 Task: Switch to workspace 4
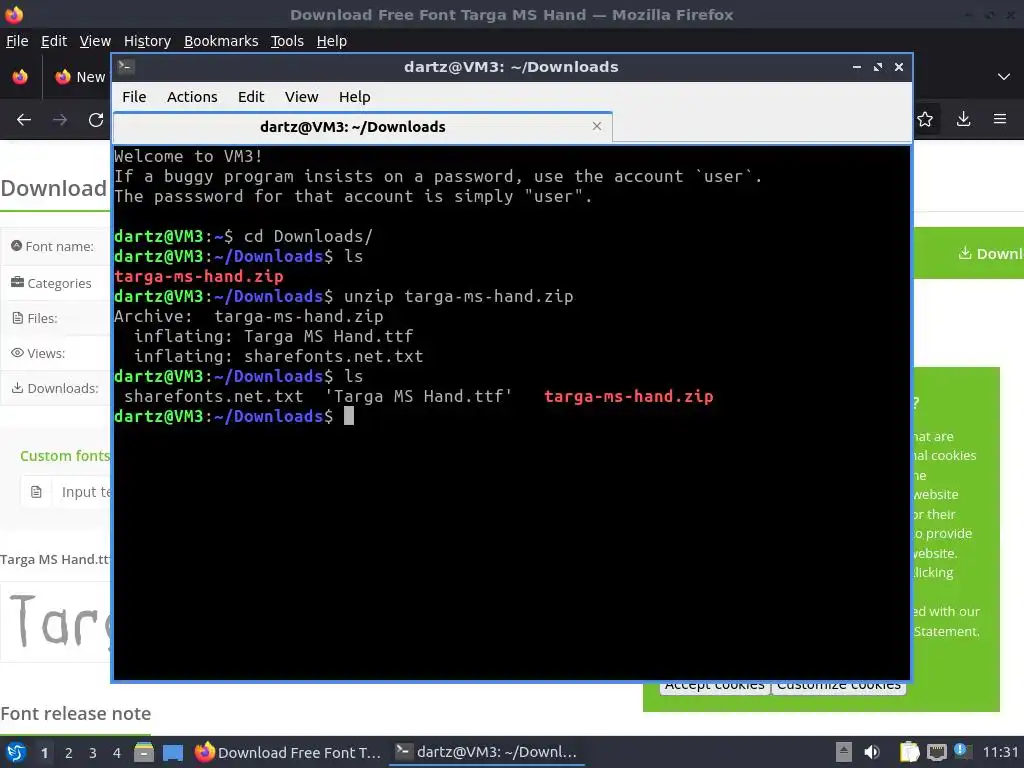(x=117, y=753)
